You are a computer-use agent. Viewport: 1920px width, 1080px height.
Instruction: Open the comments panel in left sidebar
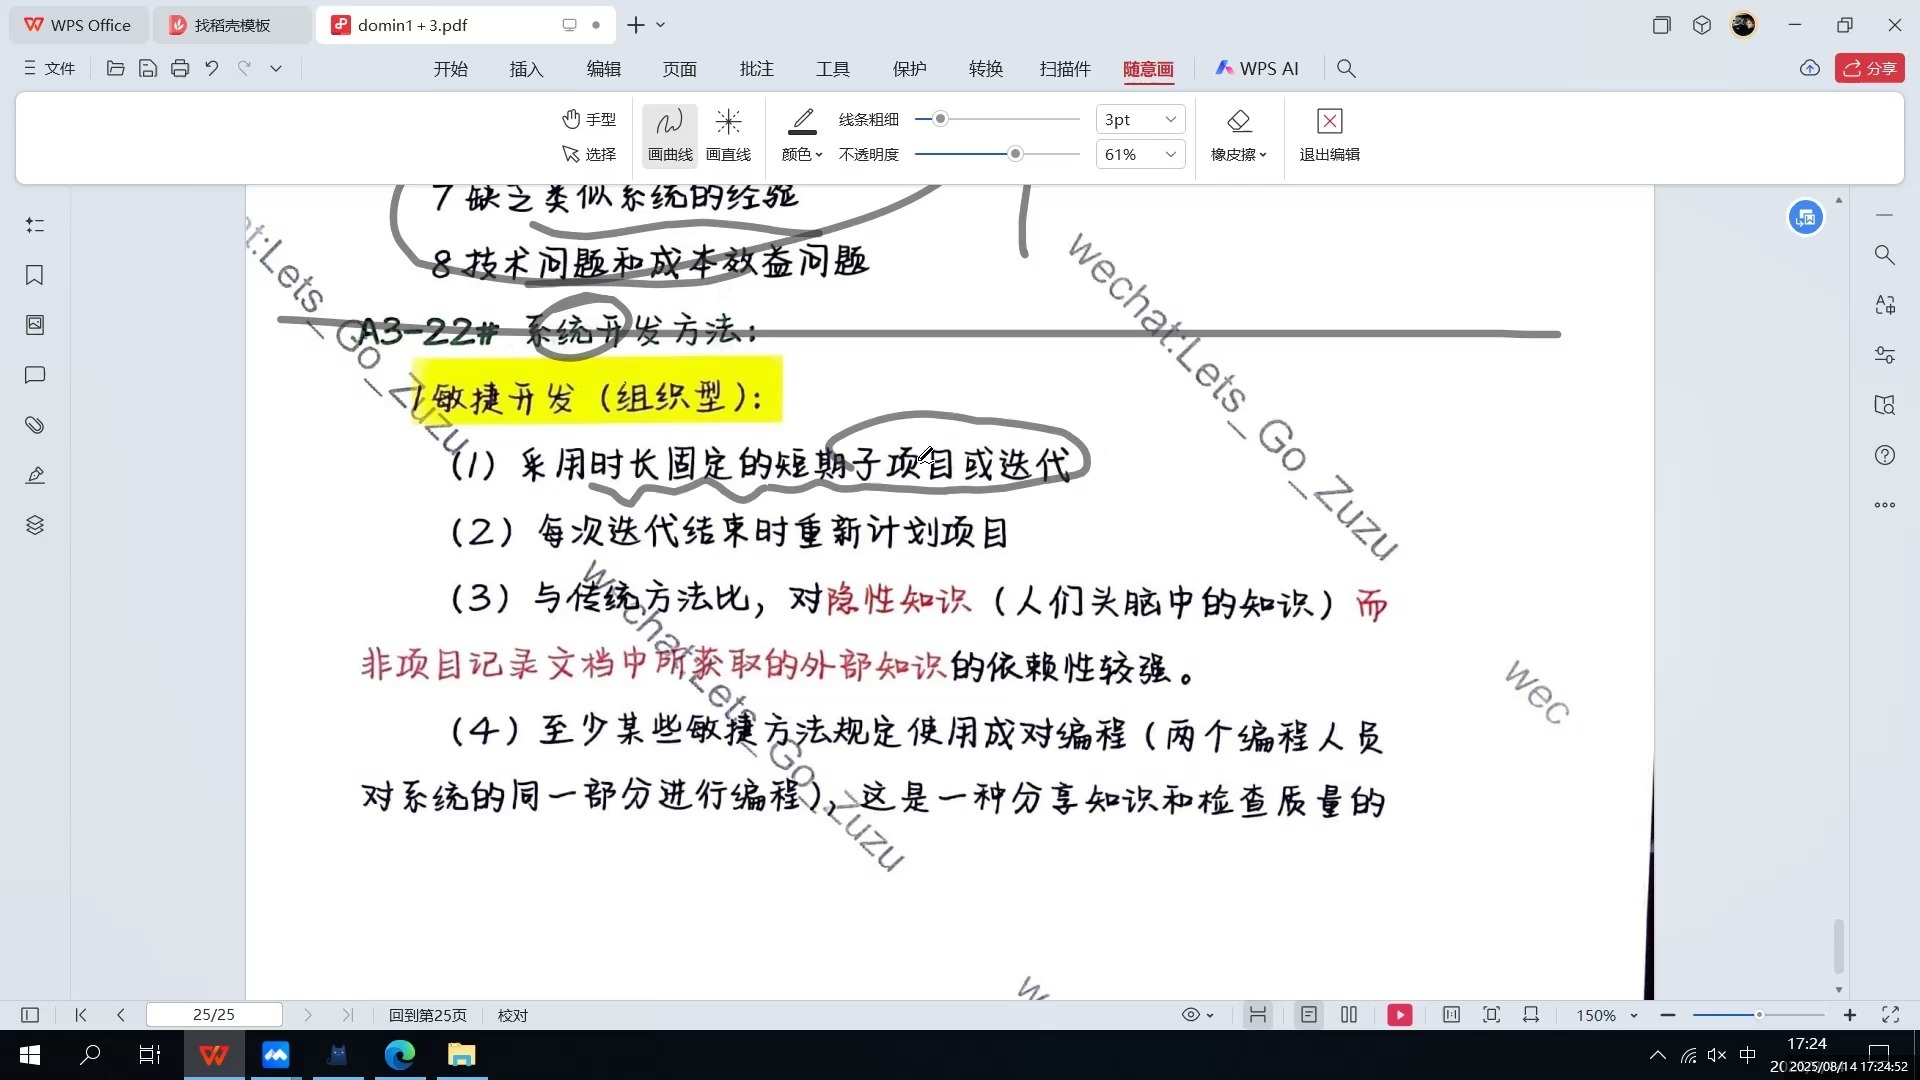click(35, 375)
